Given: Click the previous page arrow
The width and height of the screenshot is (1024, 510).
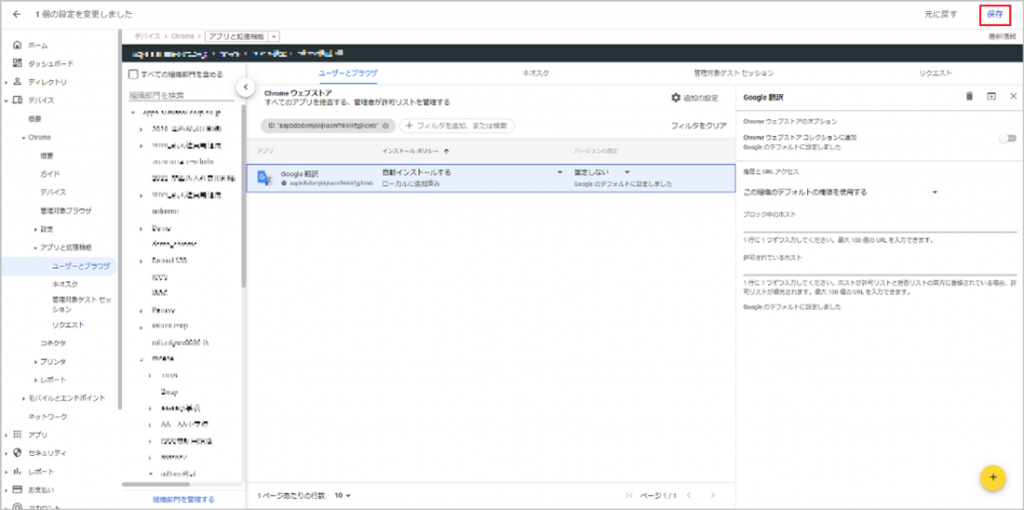Looking at the screenshot, I should point(688,496).
